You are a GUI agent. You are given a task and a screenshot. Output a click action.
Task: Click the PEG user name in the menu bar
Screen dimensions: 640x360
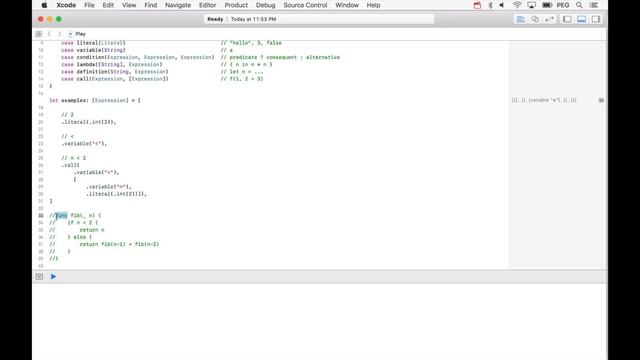point(563,5)
